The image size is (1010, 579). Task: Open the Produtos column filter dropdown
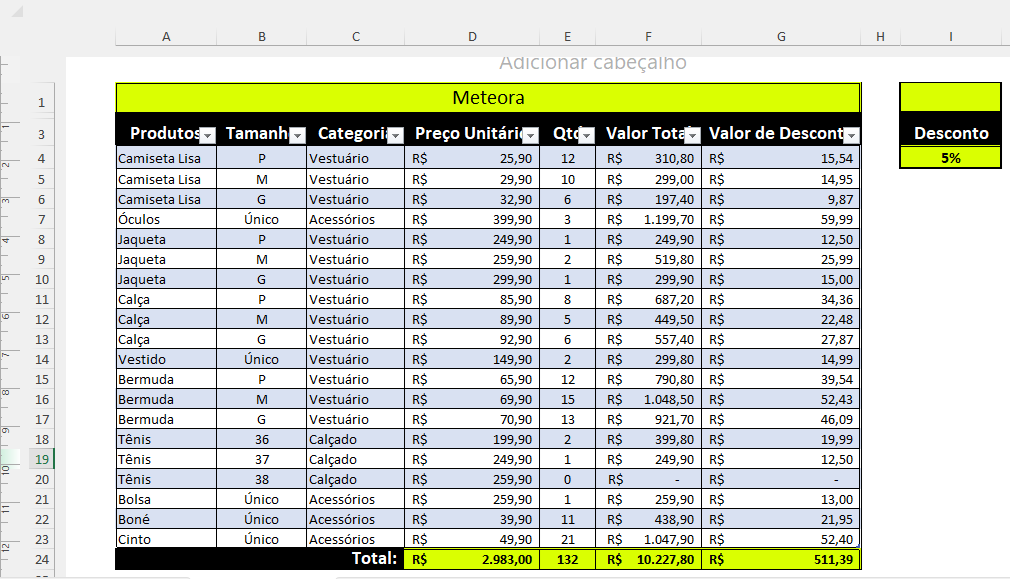[207, 135]
